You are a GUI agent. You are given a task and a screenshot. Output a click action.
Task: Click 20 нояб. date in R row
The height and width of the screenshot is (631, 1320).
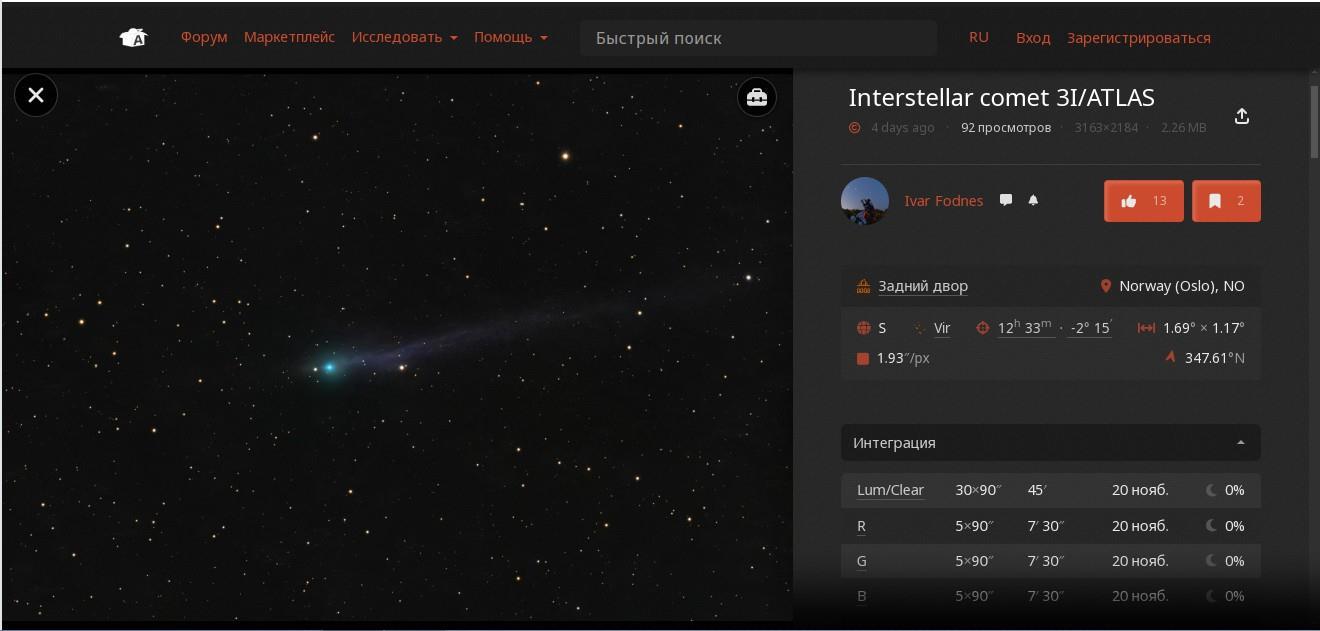click(x=1140, y=526)
